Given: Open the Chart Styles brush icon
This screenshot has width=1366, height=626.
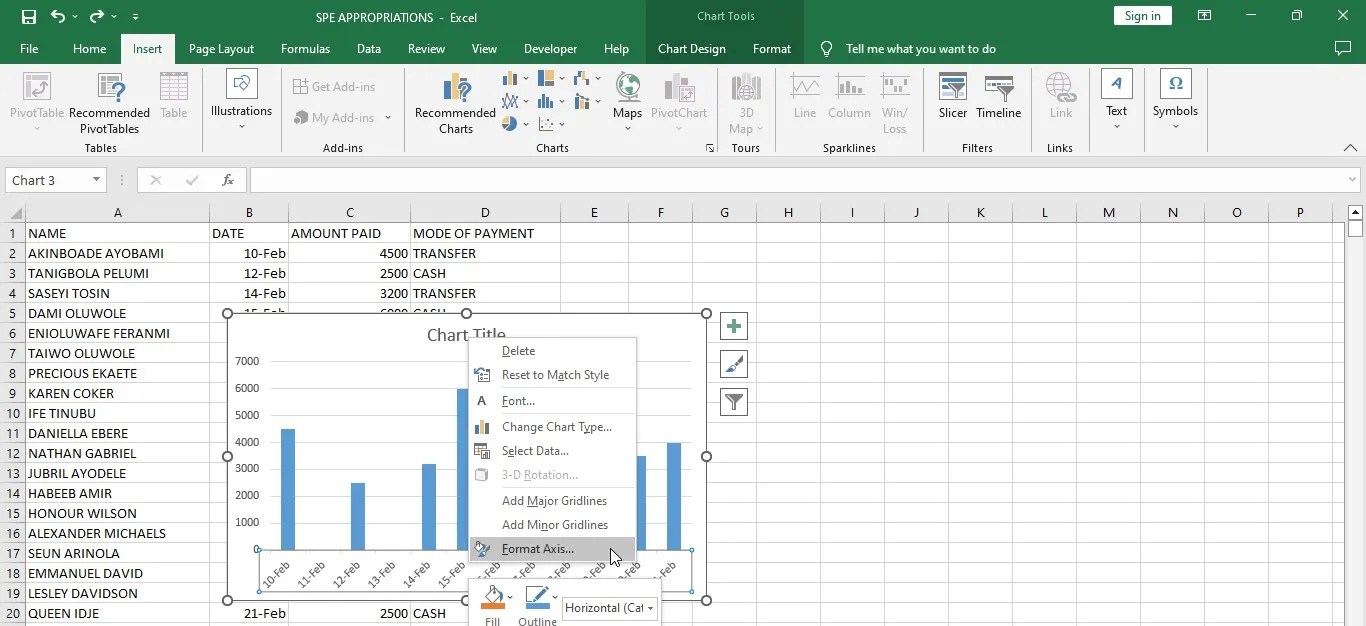Looking at the screenshot, I should pyautogui.click(x=733, y=364).
